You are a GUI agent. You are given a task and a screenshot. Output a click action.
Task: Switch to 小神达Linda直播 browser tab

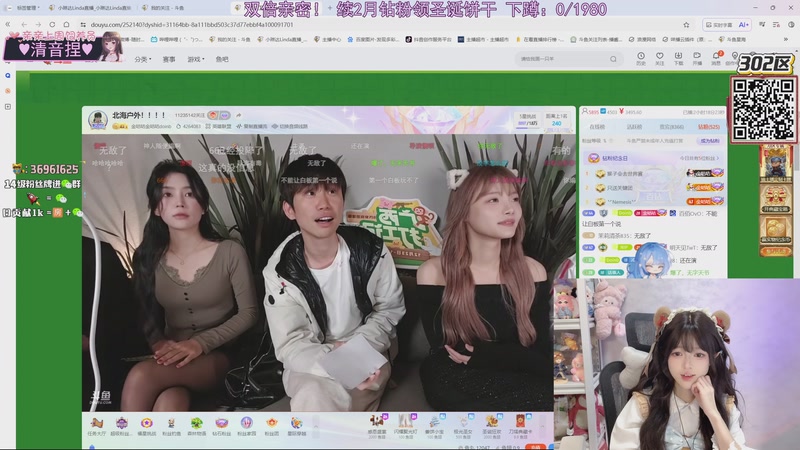coord(90,8)
